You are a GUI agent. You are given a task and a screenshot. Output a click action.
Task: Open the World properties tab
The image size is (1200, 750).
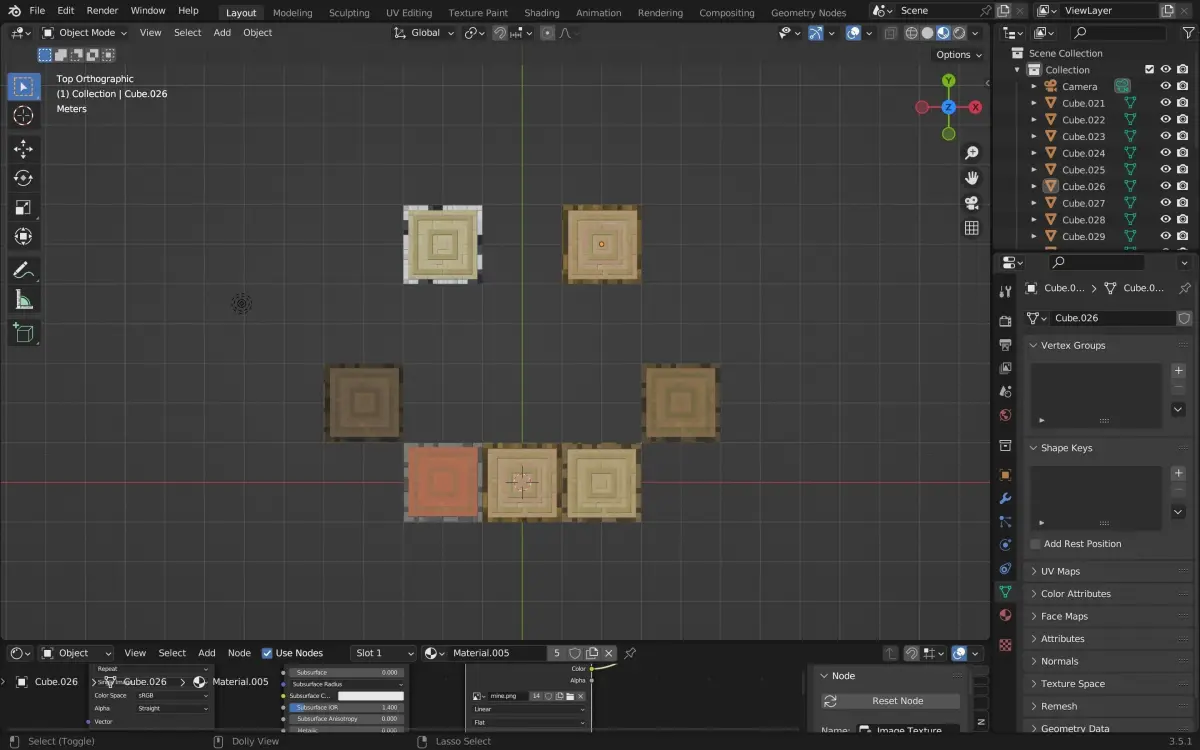click(x=1006, y=415)
